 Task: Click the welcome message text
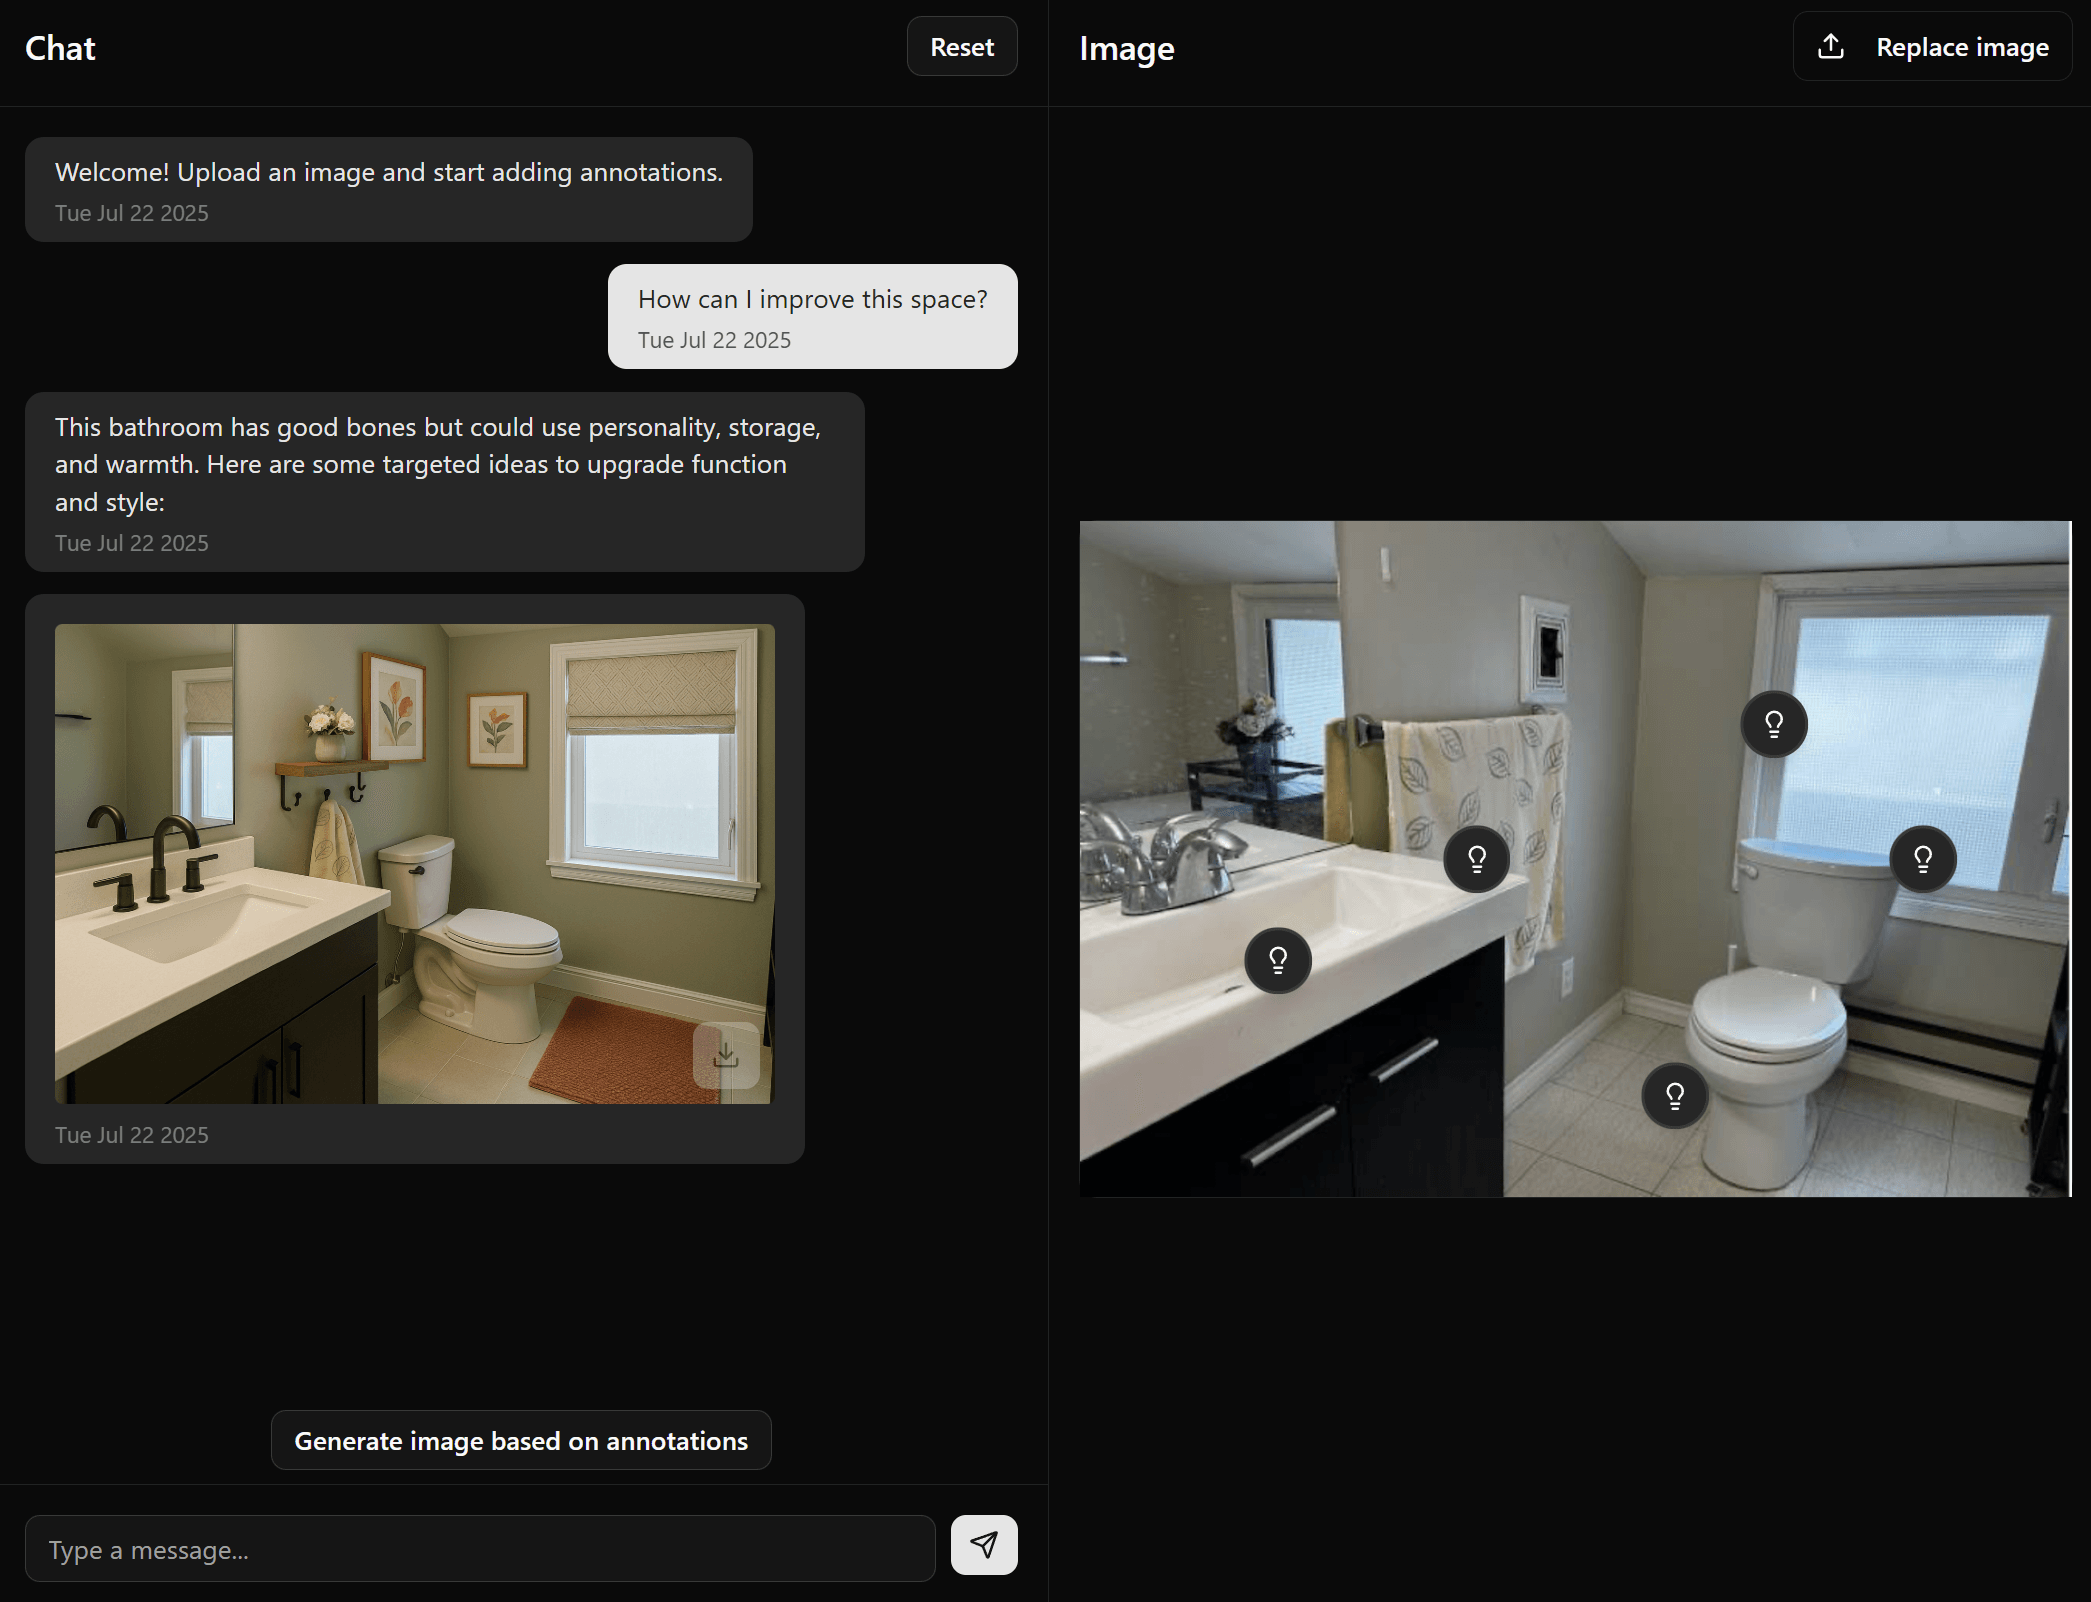click(389, 172)
